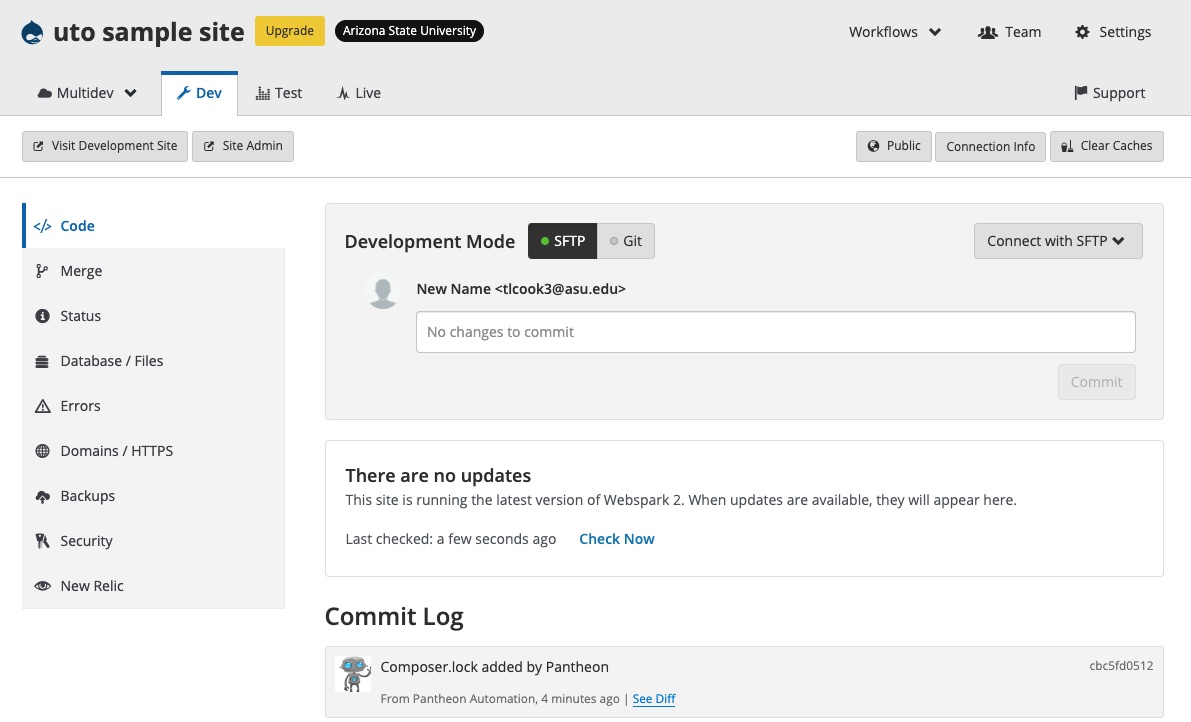Open the Security section in sidebar

coord(153,541)
